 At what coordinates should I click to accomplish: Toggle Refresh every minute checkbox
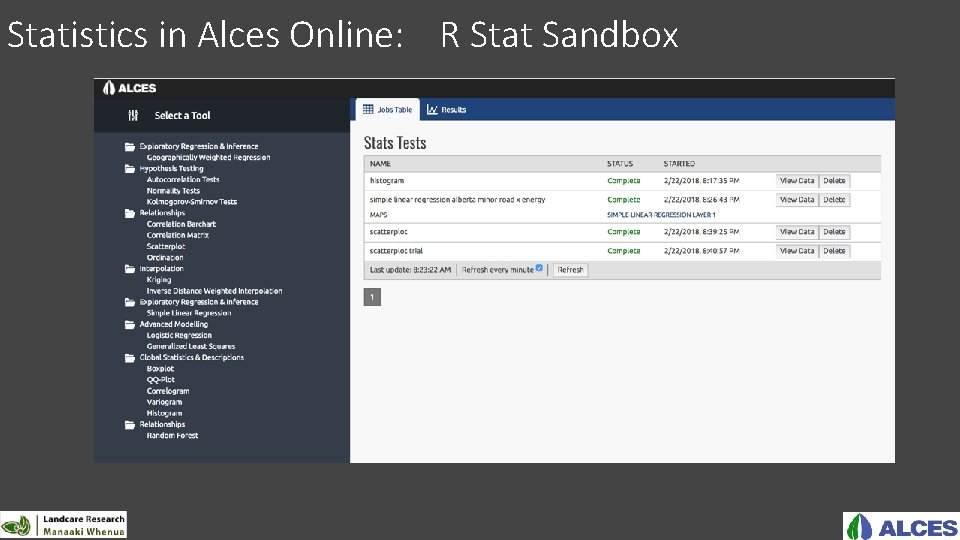click(539, 268)
